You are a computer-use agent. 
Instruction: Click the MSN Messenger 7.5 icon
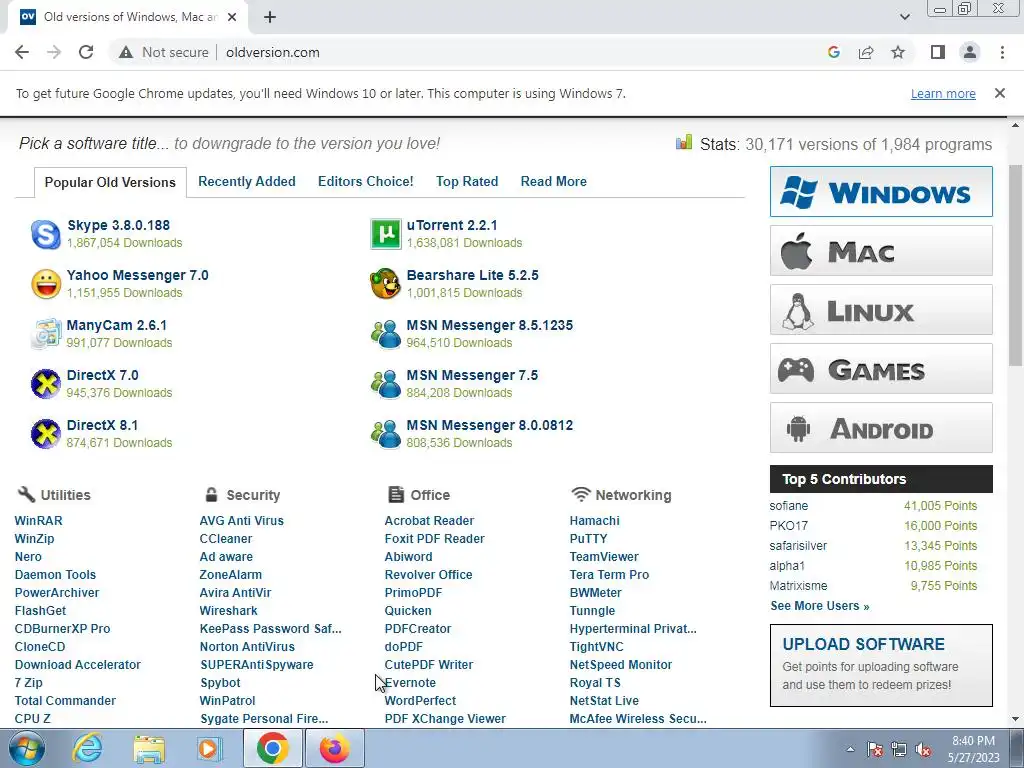[x=385, y=384]
